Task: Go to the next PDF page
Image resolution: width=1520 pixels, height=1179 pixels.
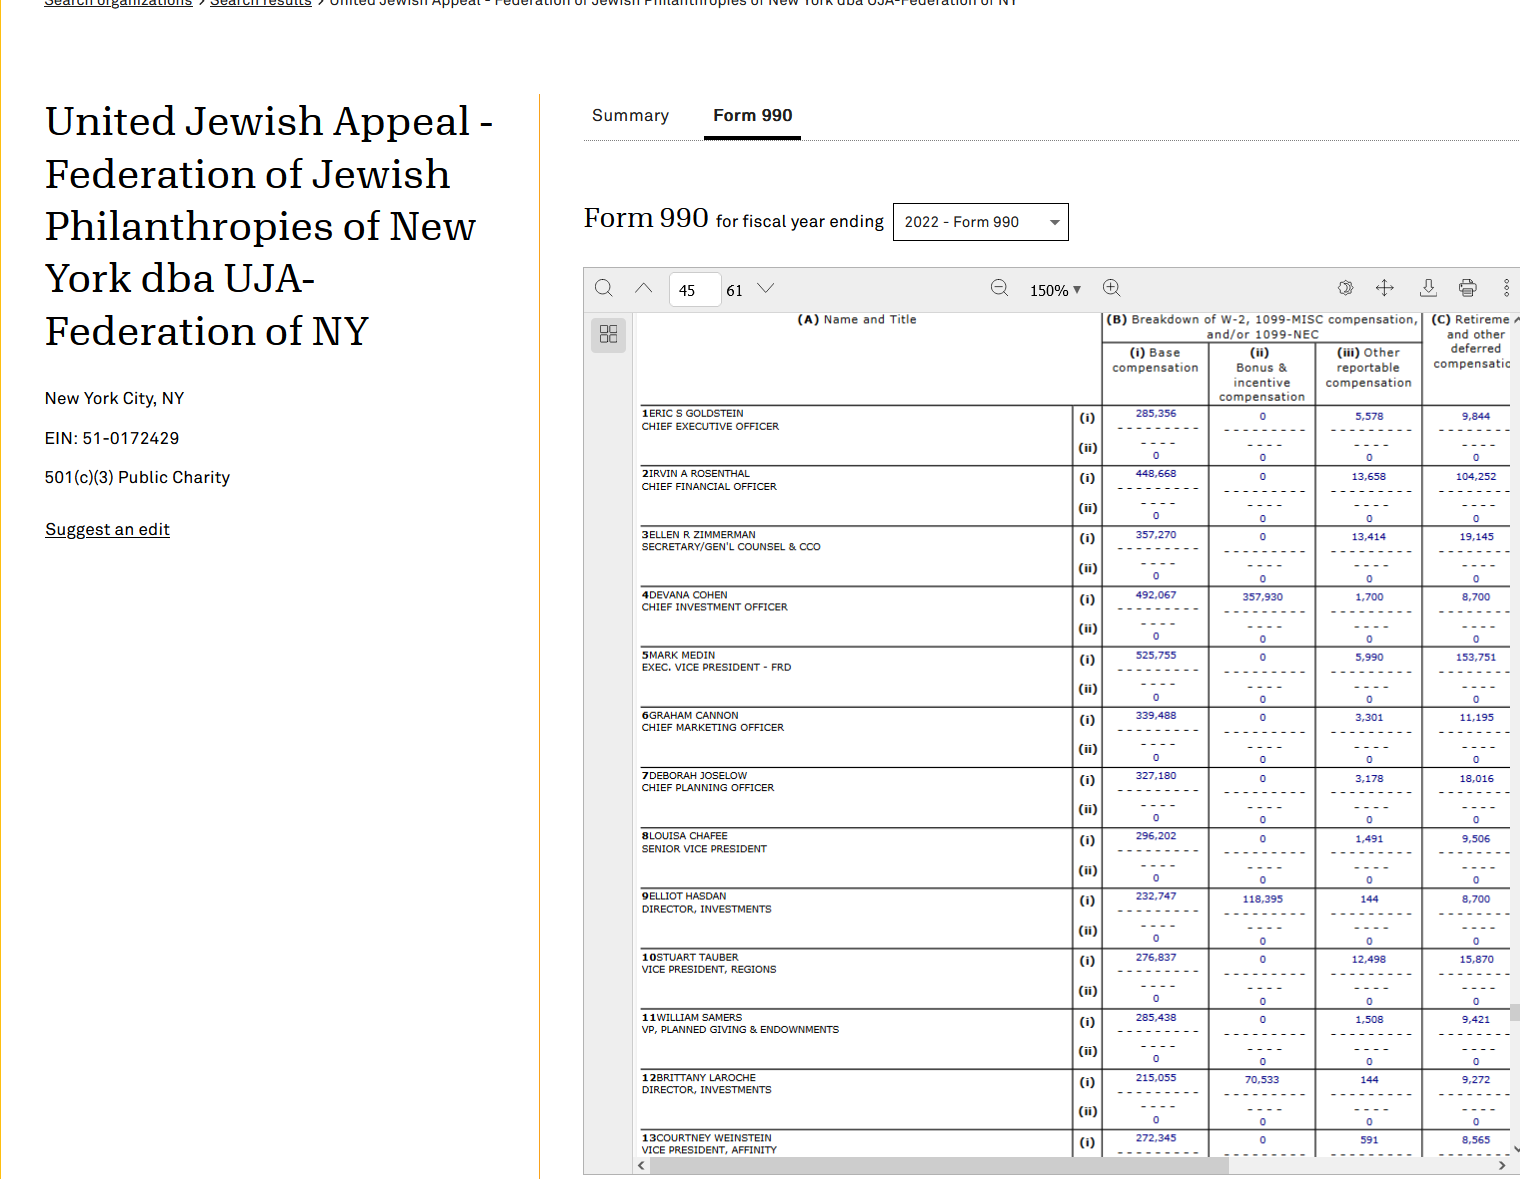Action: coord(766,289)
